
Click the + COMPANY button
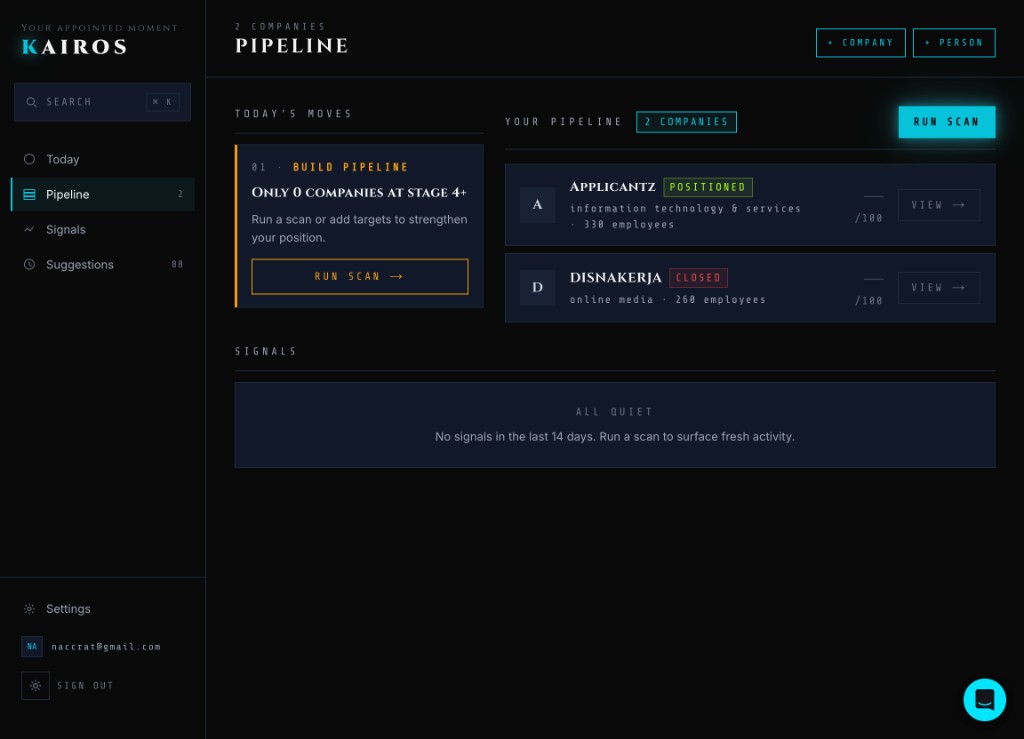pyautogui.click(x=861, y=42)
